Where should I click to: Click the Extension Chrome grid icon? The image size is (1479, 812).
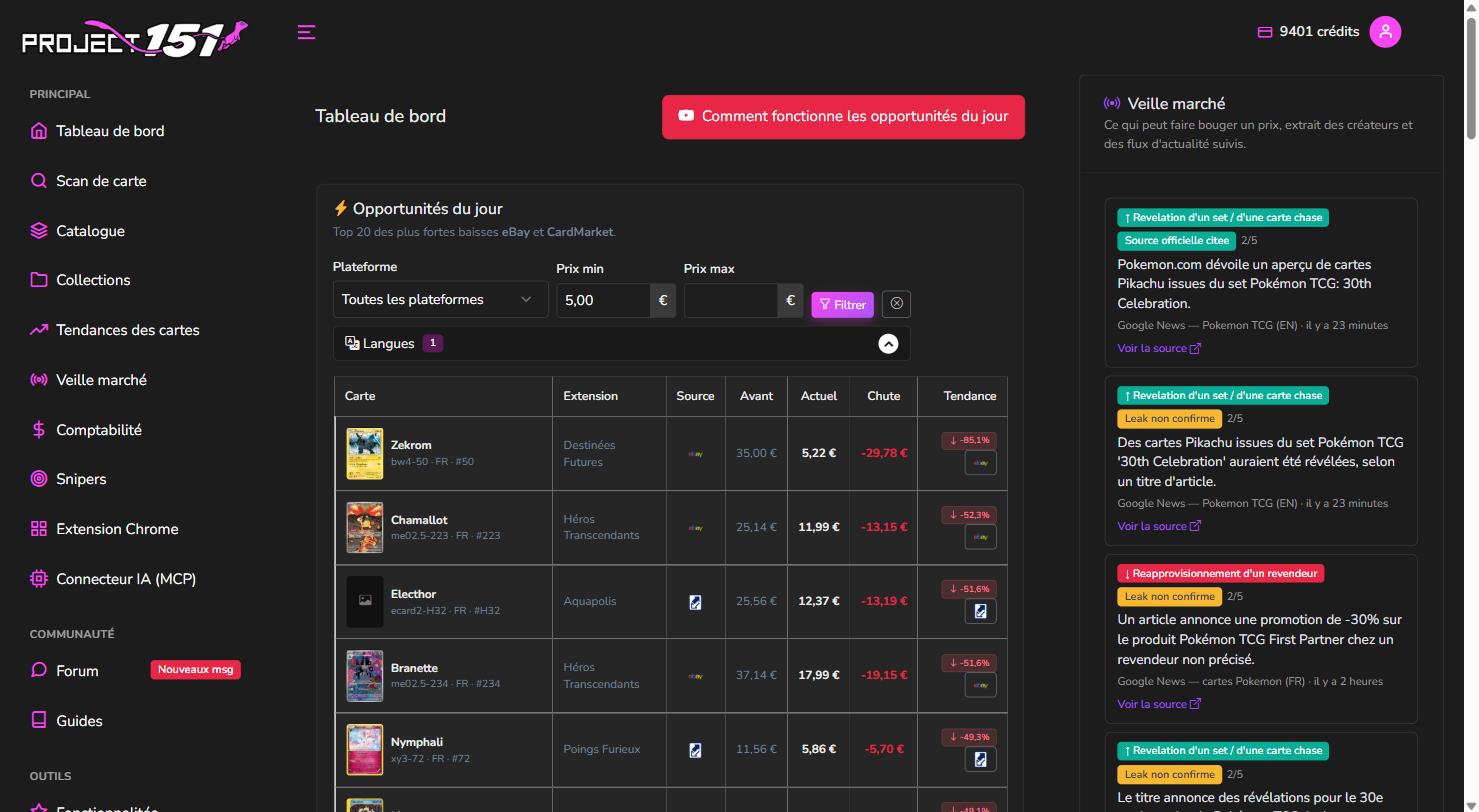click(x=39, y=529)
